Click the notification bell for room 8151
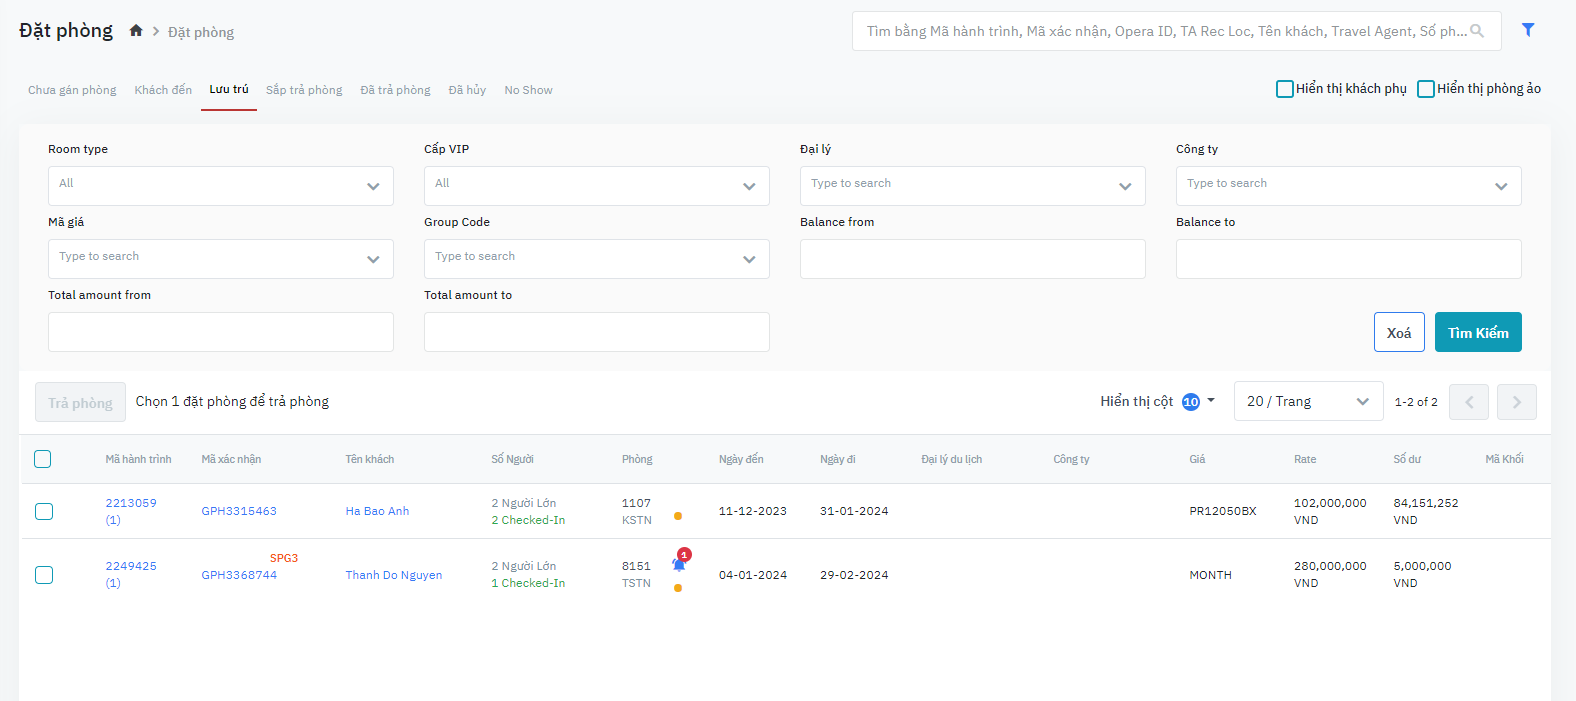 click(679, 565)
